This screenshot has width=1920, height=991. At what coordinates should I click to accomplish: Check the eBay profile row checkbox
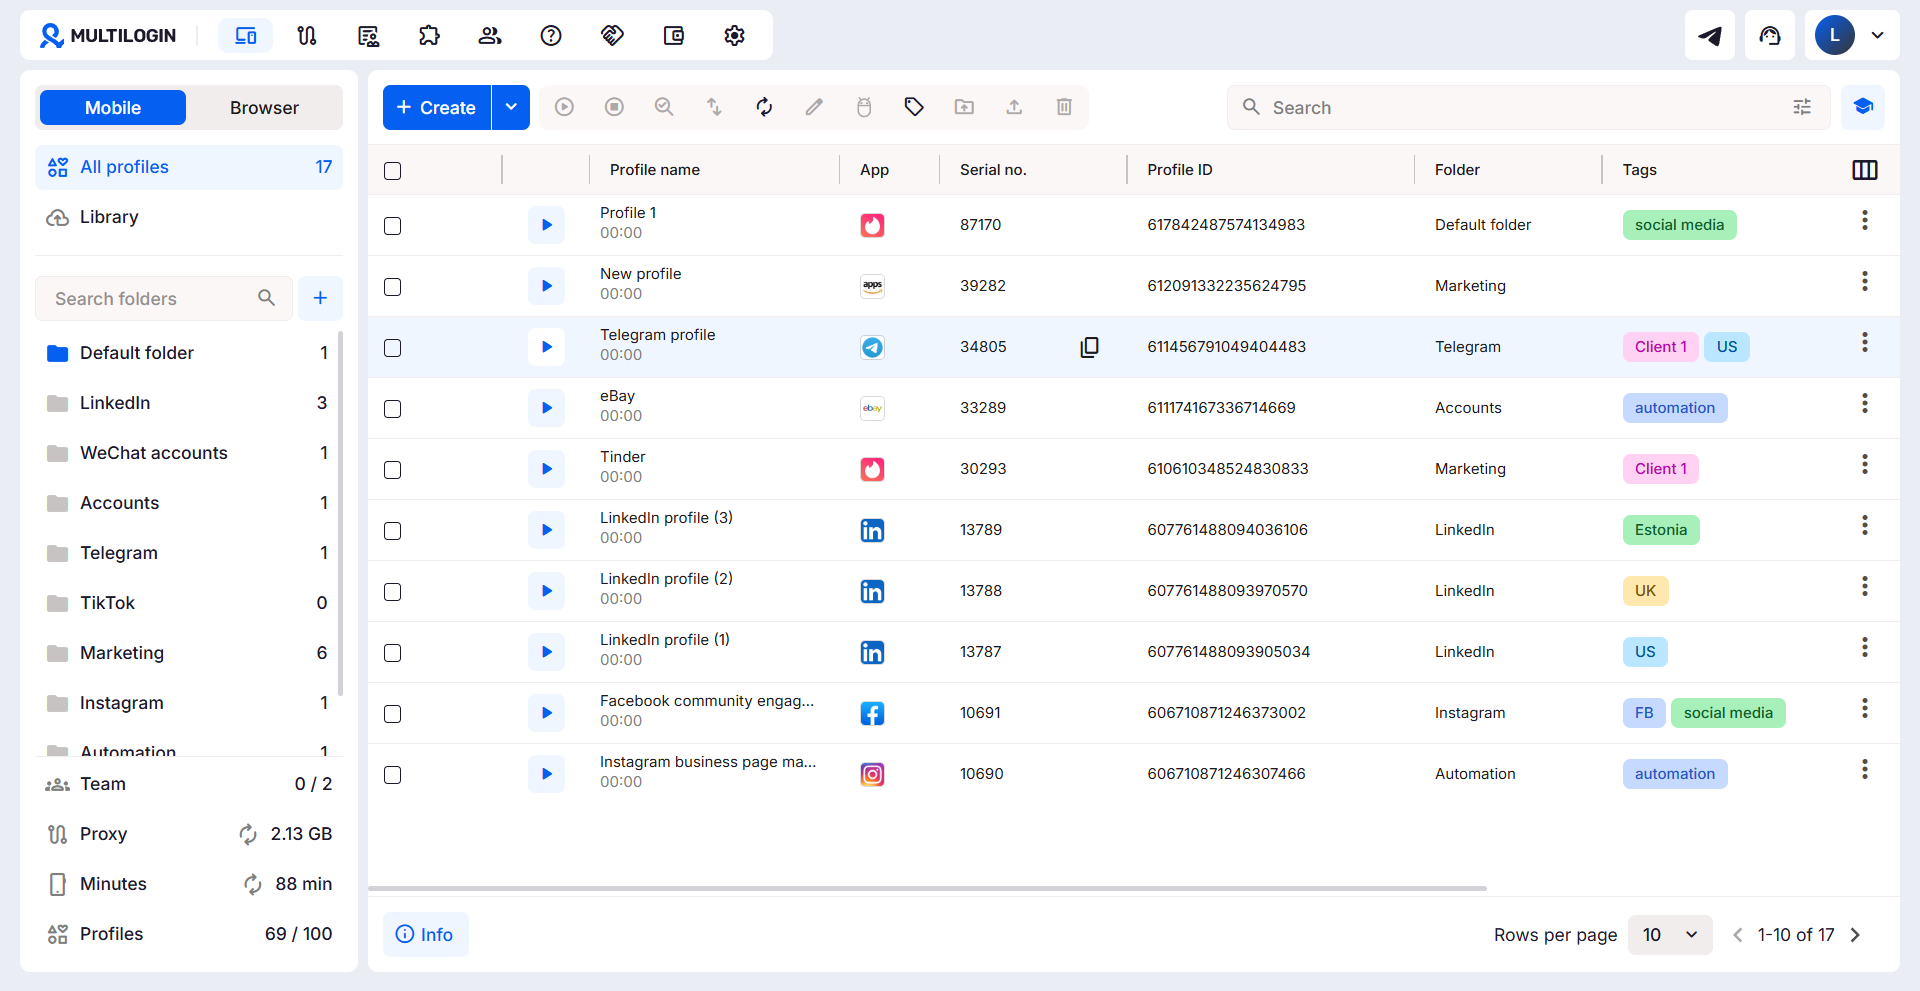[x=393, y=409]
